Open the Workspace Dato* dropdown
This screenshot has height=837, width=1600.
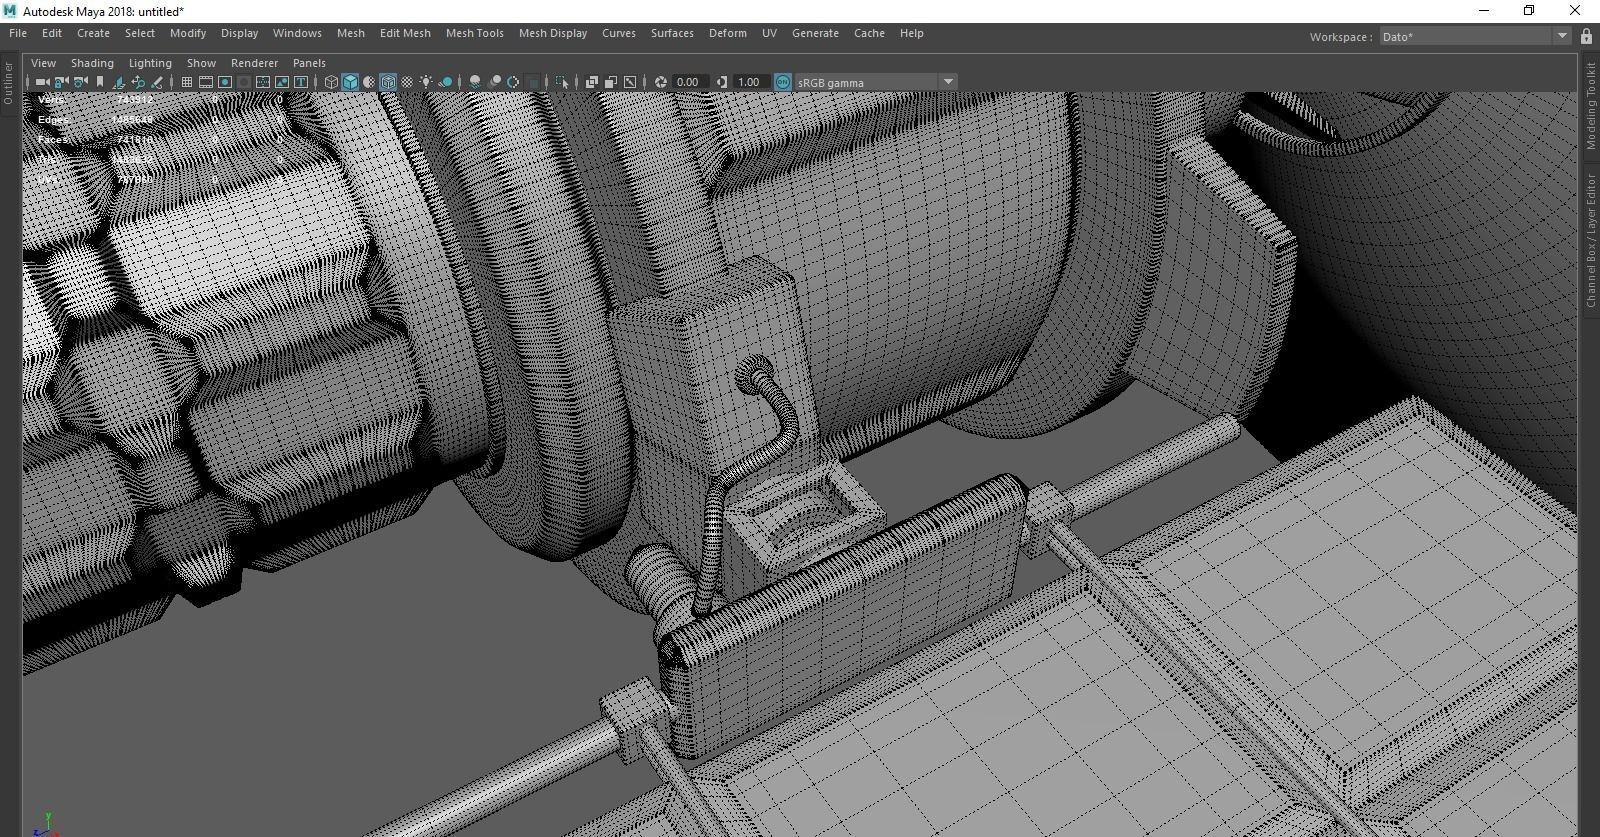(x=1475, y=37)
